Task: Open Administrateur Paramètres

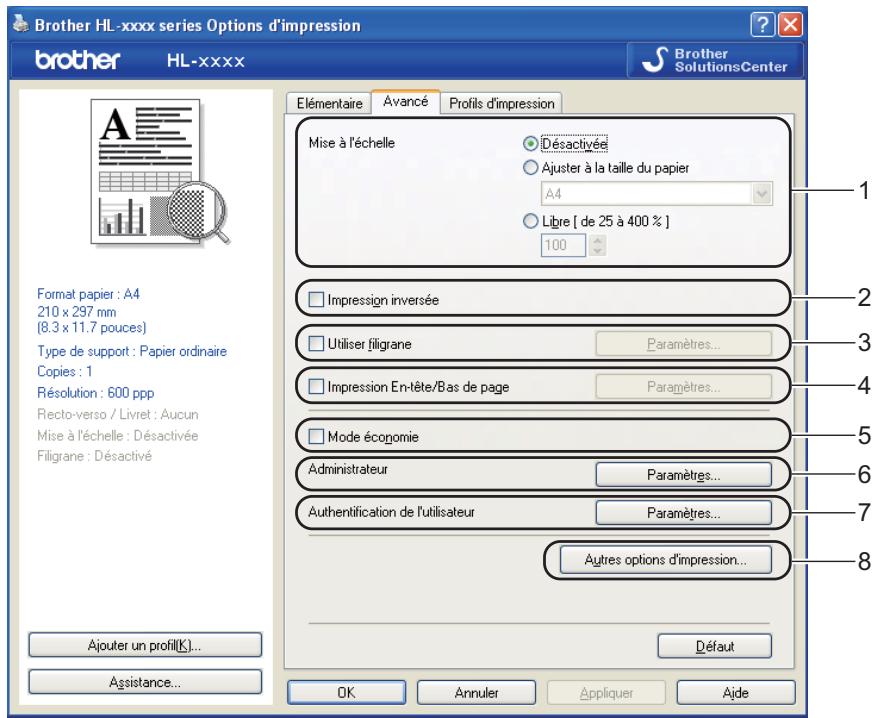Action: click(x=683, y=475)
